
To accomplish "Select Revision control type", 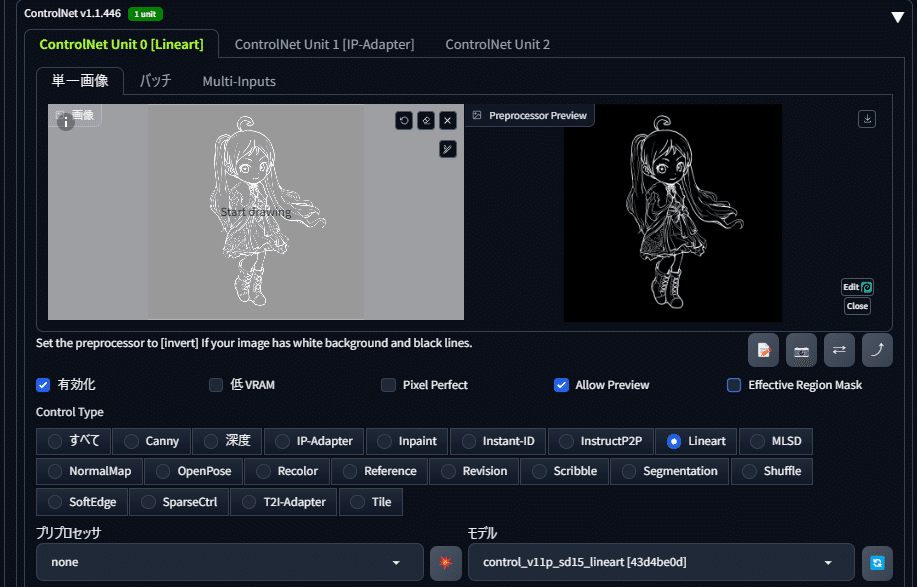I will tap(474, 471).
